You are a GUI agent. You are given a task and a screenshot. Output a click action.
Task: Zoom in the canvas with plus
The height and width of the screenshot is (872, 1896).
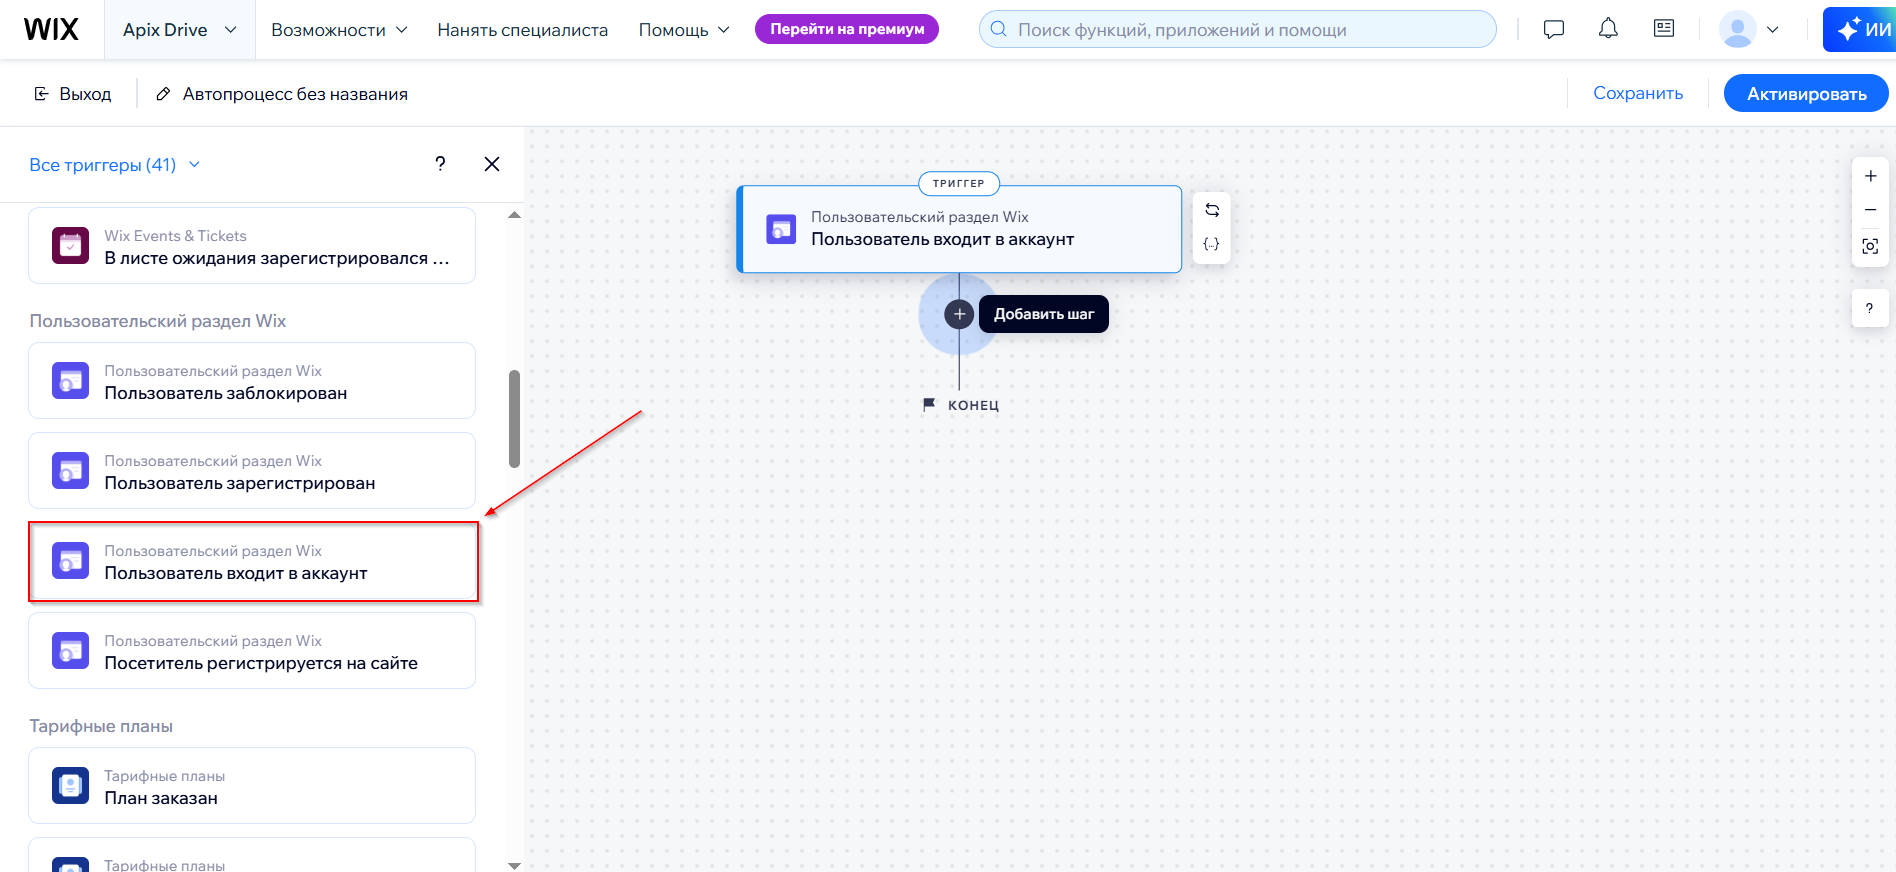pyautogui.click(x=1870, y=176)
